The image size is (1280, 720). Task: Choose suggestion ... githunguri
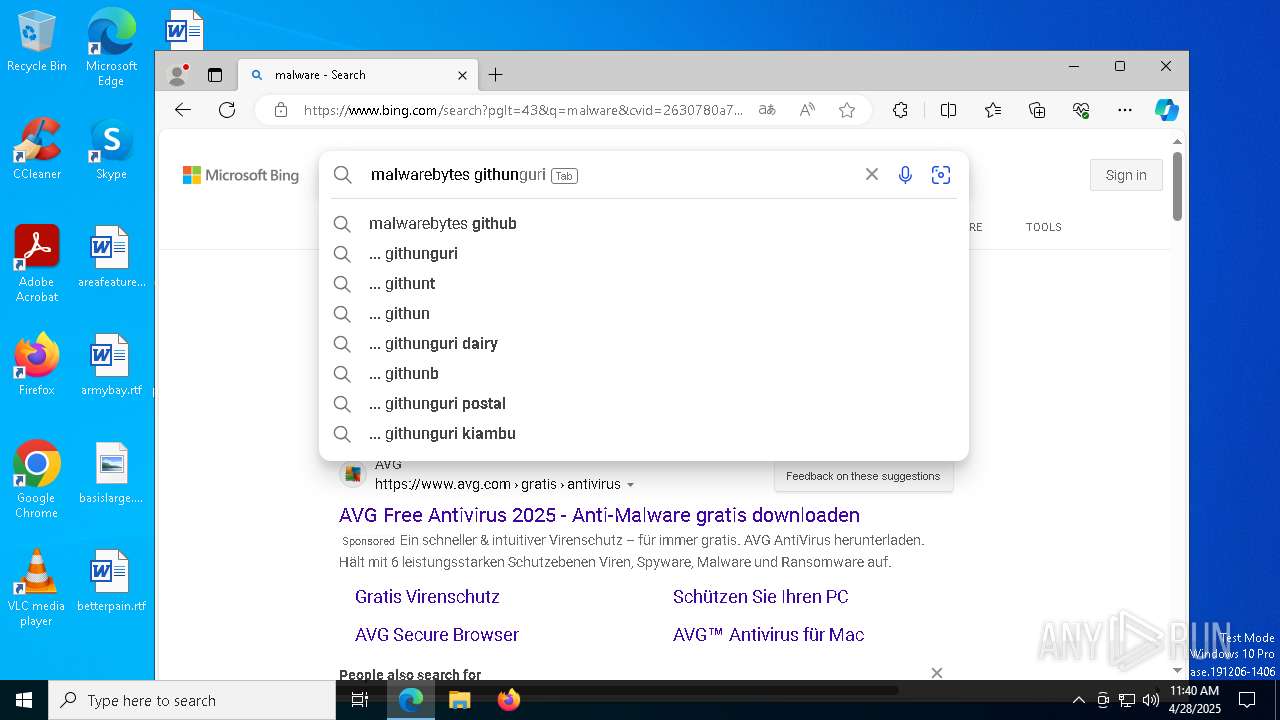coord(644,254)
